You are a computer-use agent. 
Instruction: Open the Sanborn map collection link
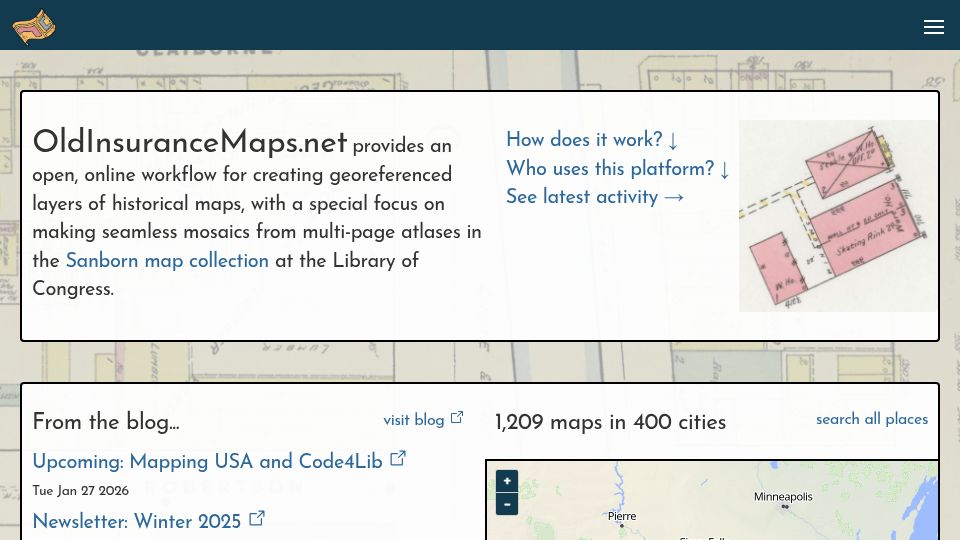[167, 261]
